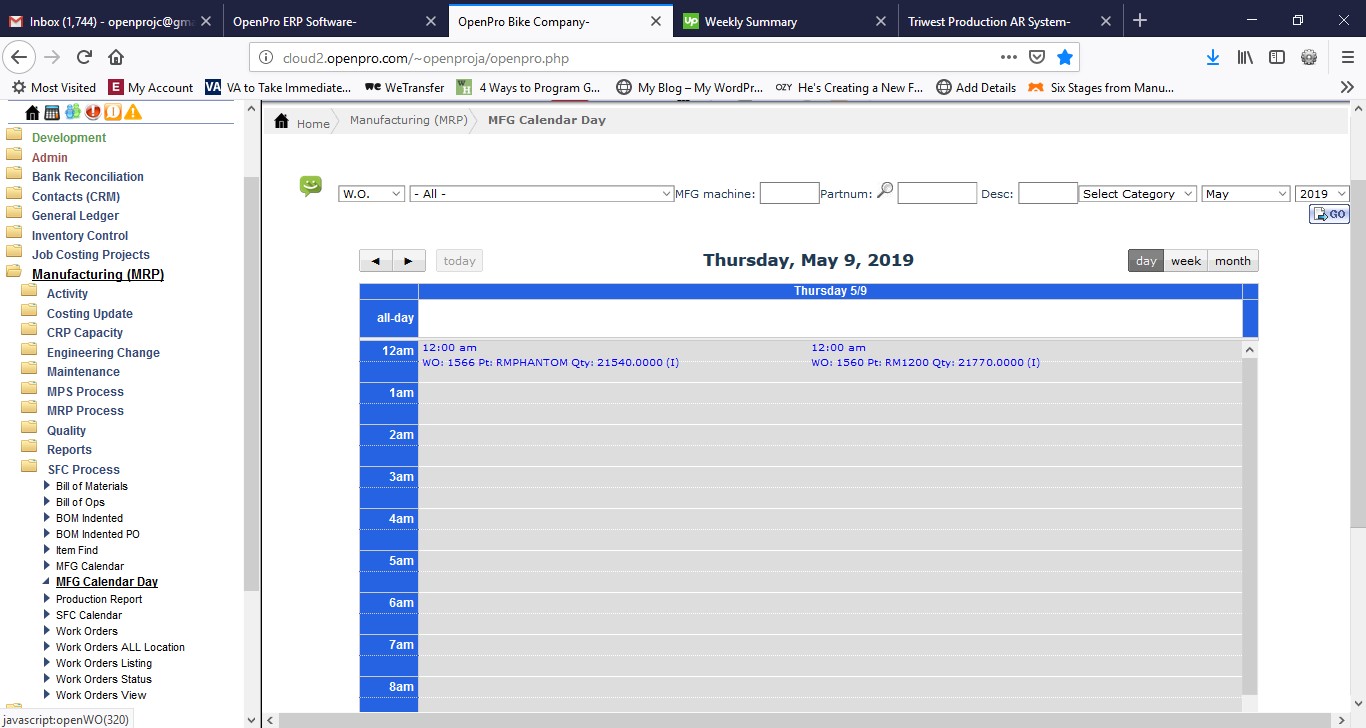Switch calendar to week view
The height and width of the screenshot is (728, 1366).
click(1185, 261)
